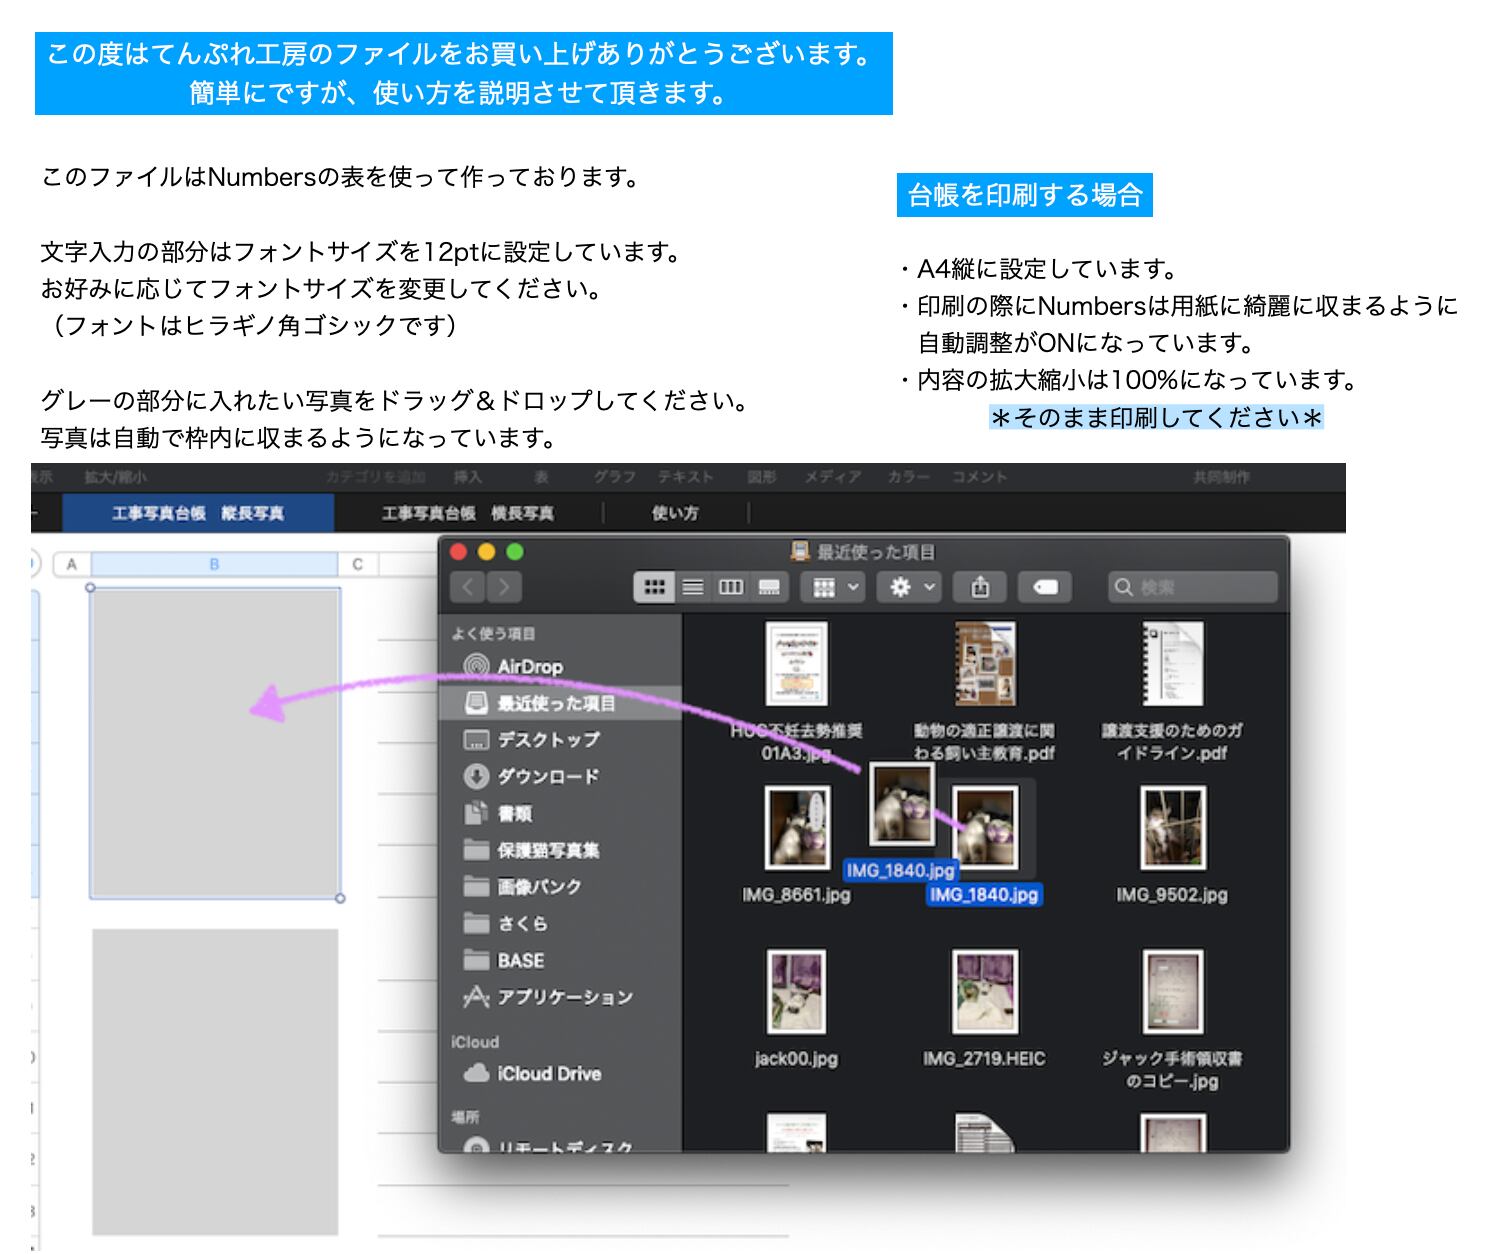Select the IMG_9502.jpg thumbnail
The height and width of the screenshot is (1254, 1498).
click(x=1172, y=828)
